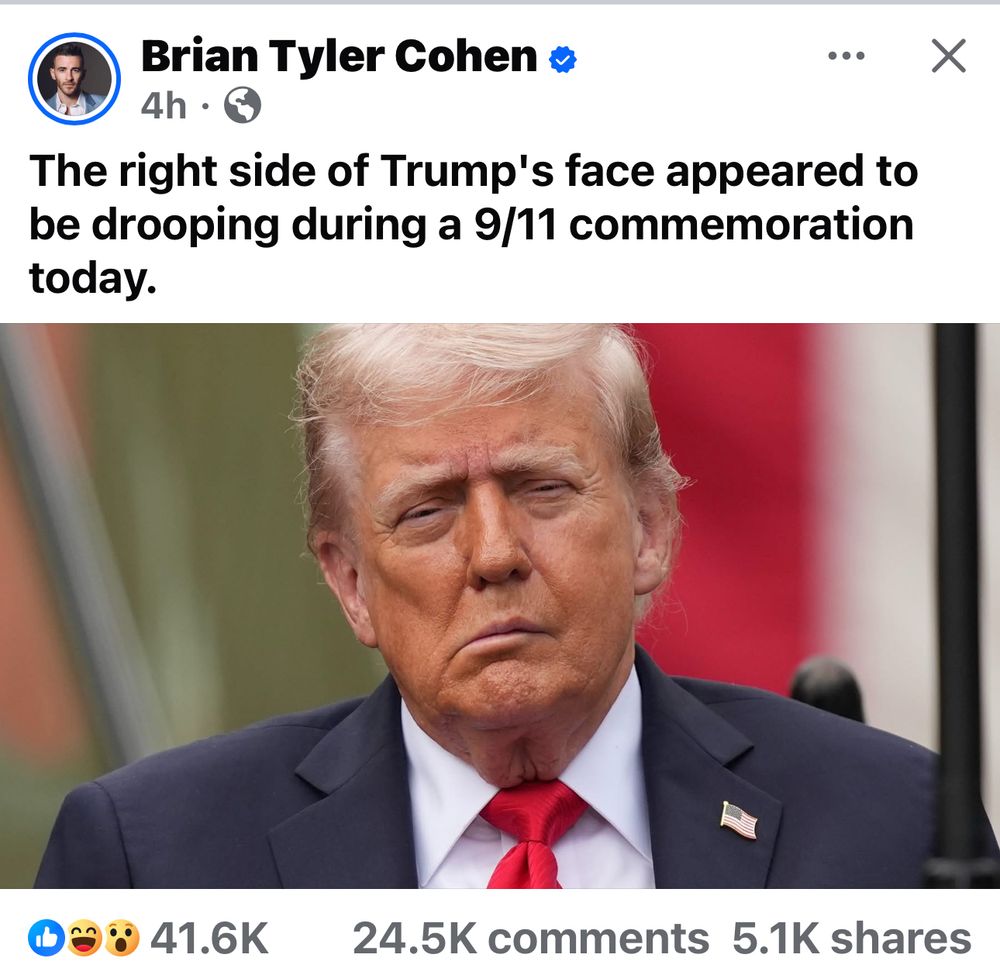Click the American flag lapel pin in photo

point(739,820)
